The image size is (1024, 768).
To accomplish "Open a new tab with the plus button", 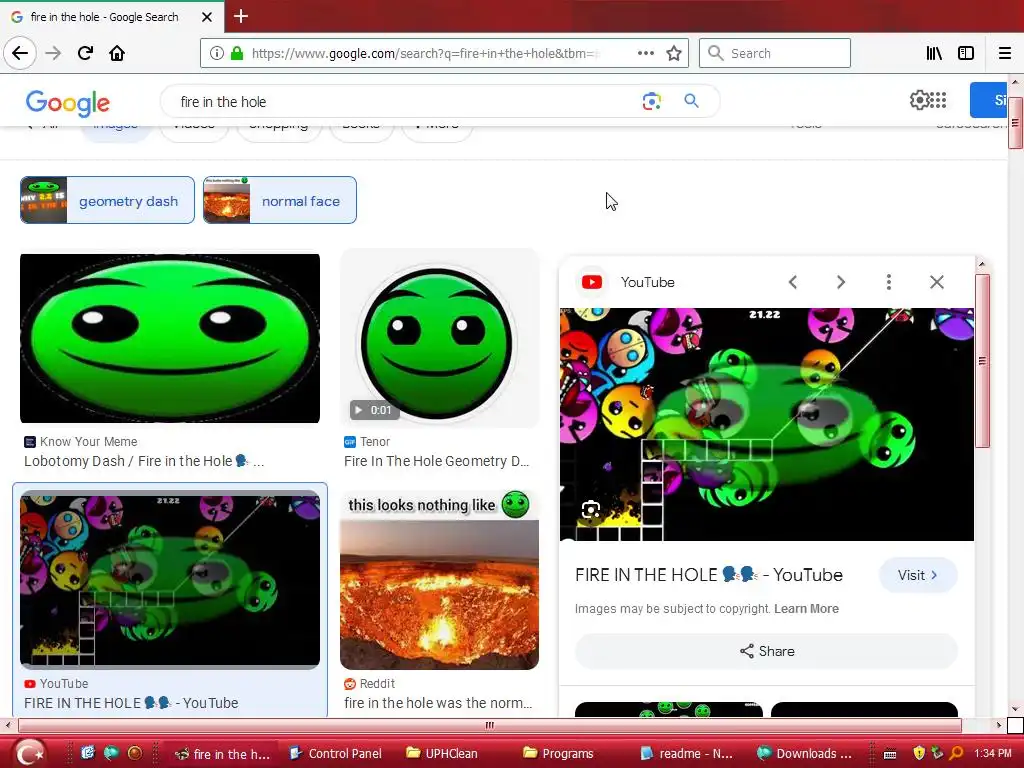I will click(x=241, y=16).
